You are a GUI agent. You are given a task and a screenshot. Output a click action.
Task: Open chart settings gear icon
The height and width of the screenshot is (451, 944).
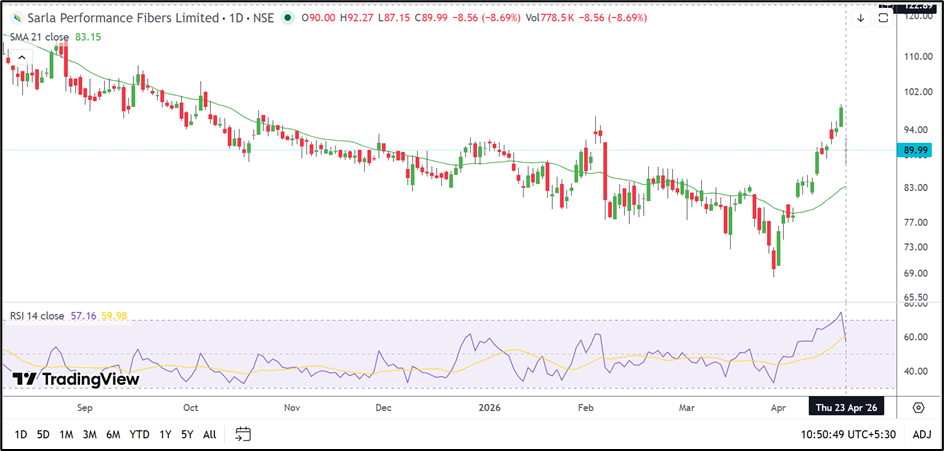(x=918, y=407)
